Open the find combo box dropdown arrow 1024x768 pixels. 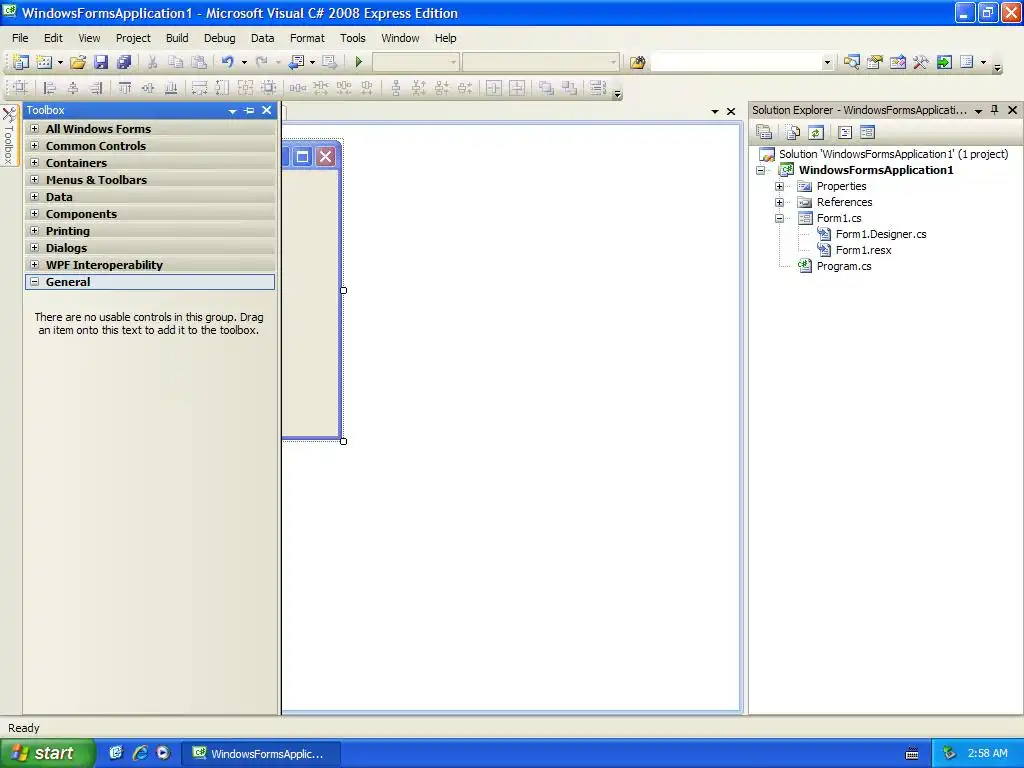pyautogui.click(x=827, y=62)
